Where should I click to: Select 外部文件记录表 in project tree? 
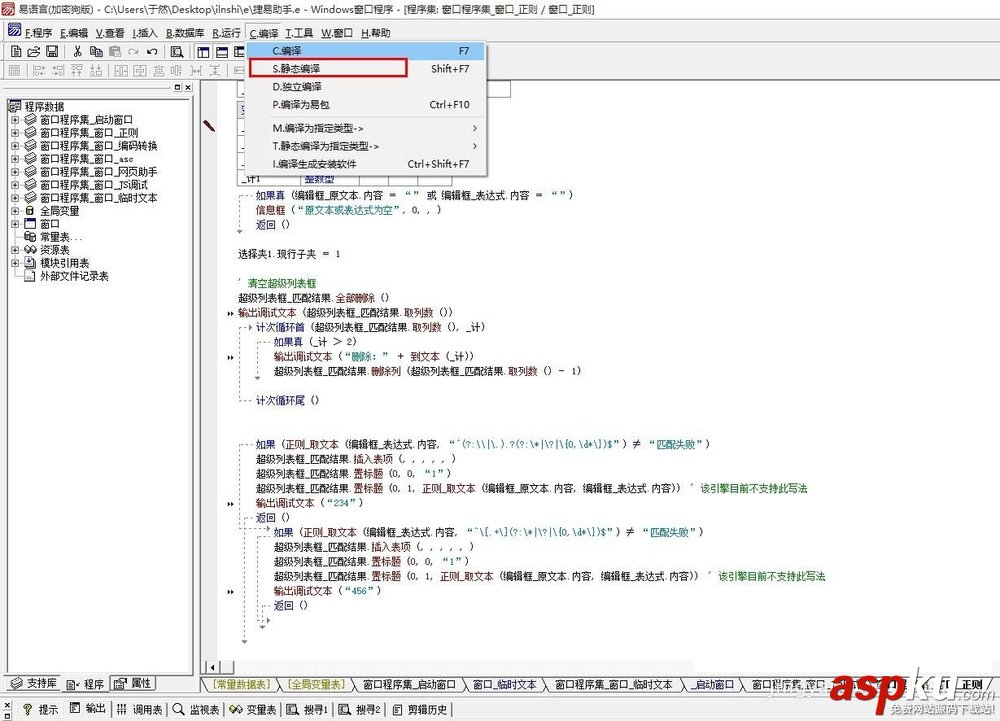(x=74, y=276)
